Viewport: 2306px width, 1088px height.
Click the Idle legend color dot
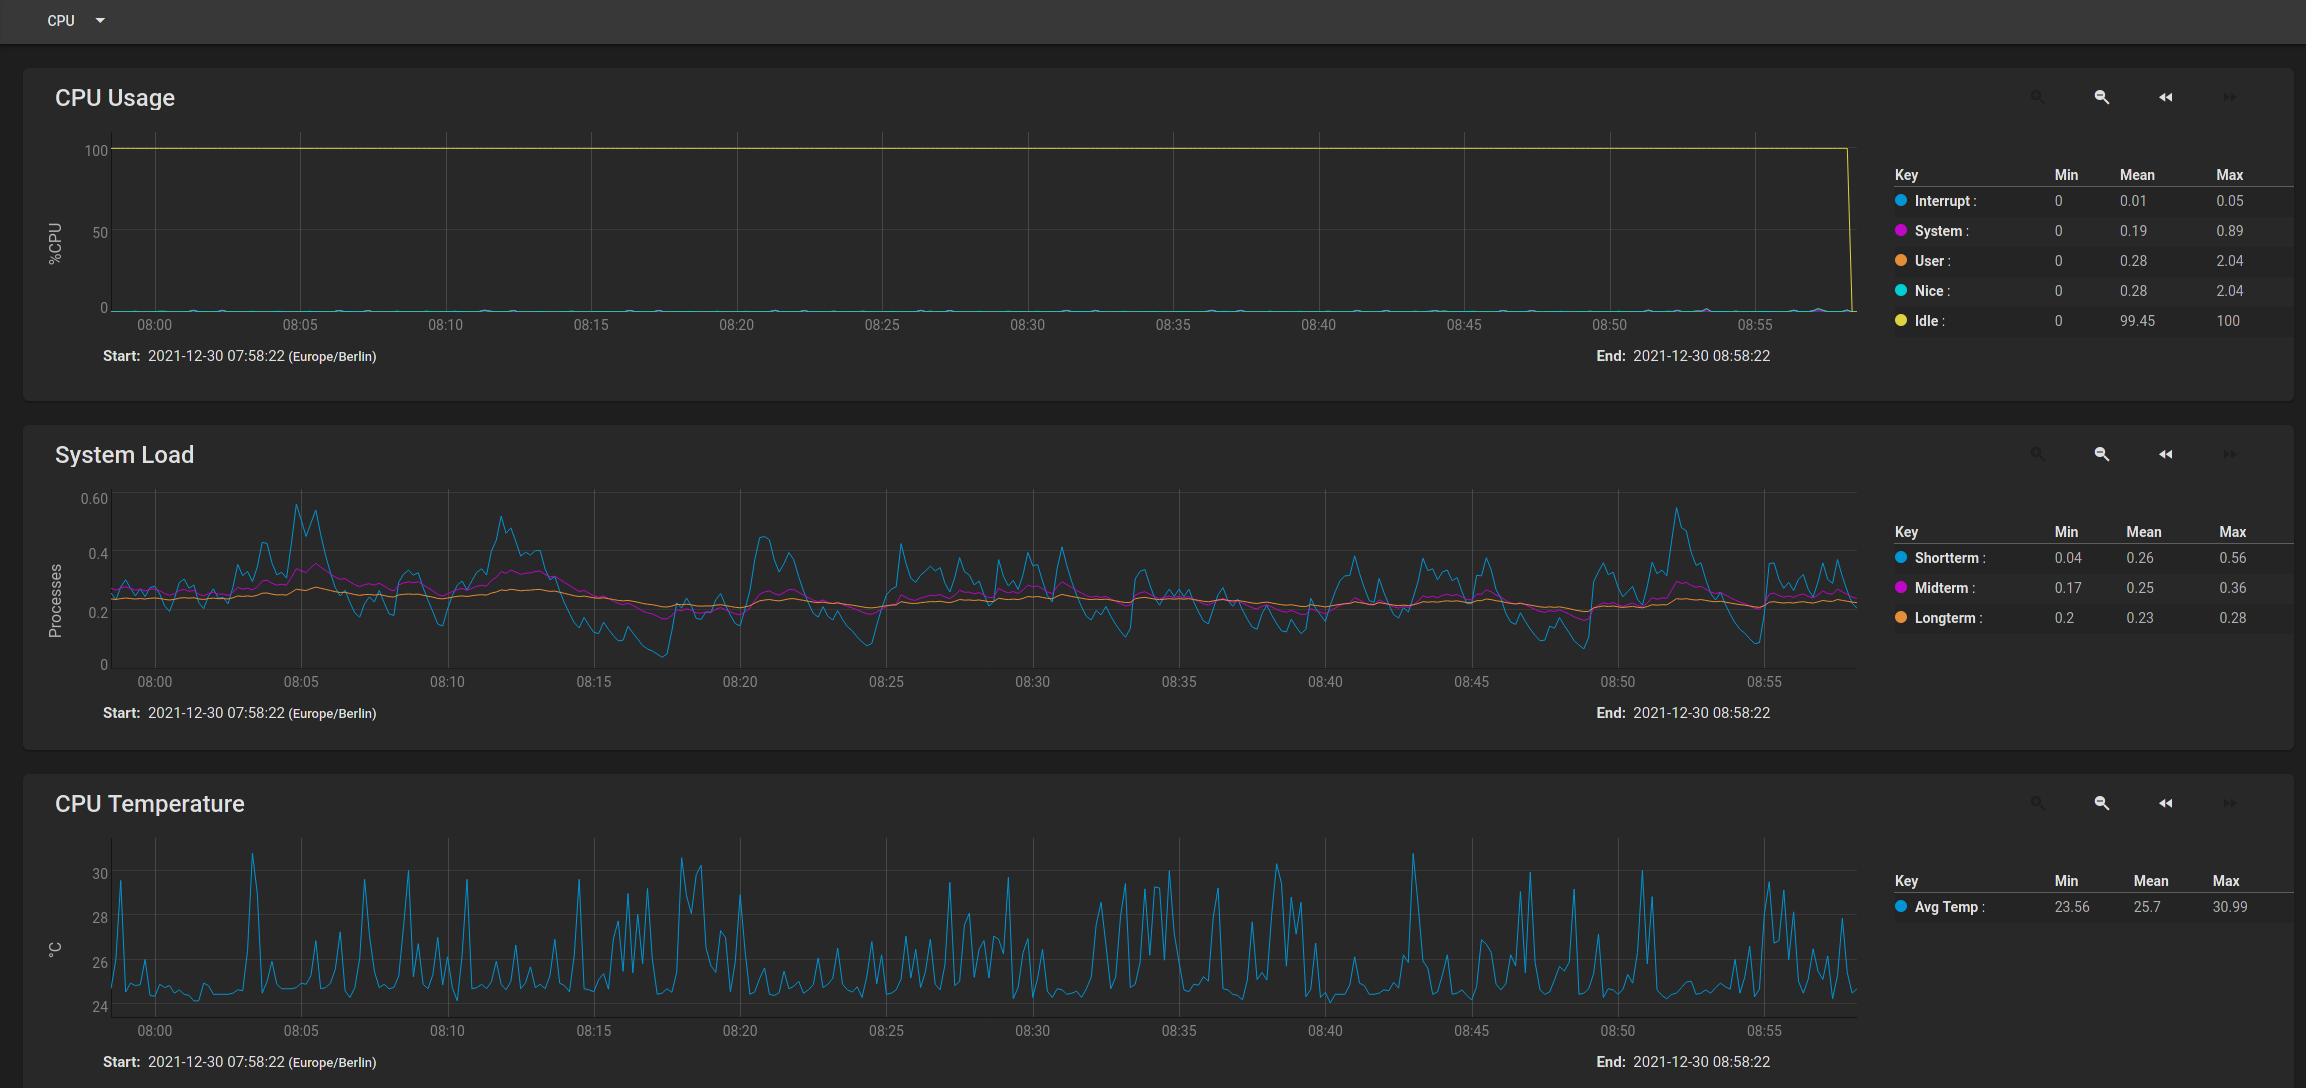tap(1900, 321)
